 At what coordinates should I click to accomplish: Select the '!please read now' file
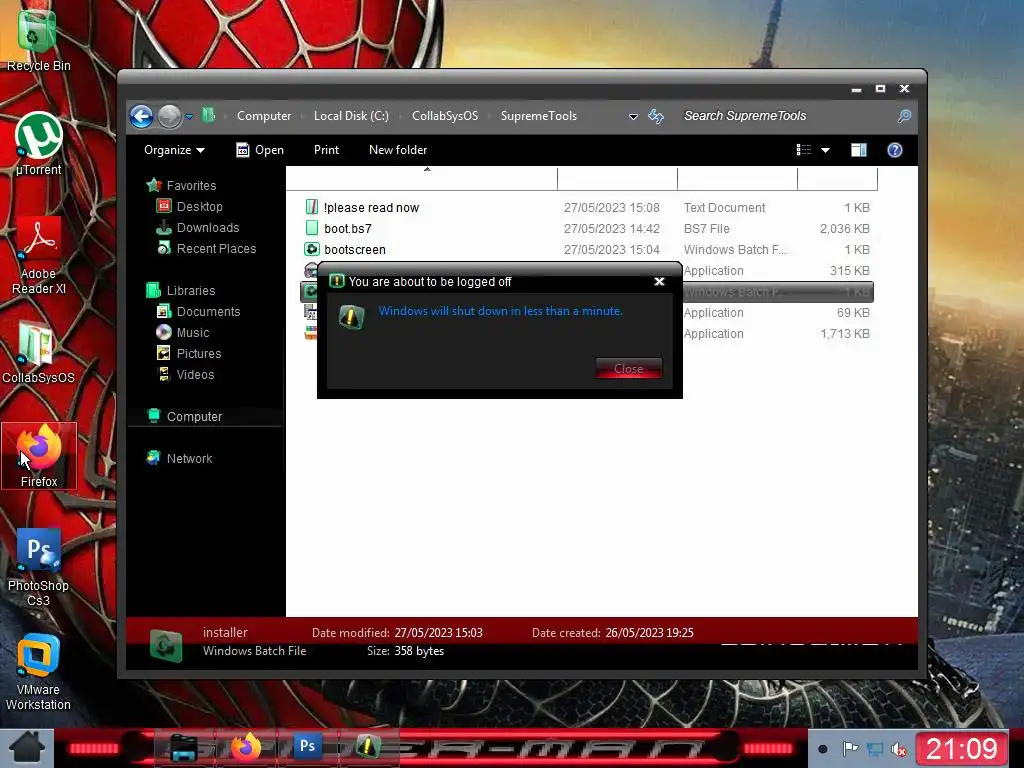click(x=588, y=208)
